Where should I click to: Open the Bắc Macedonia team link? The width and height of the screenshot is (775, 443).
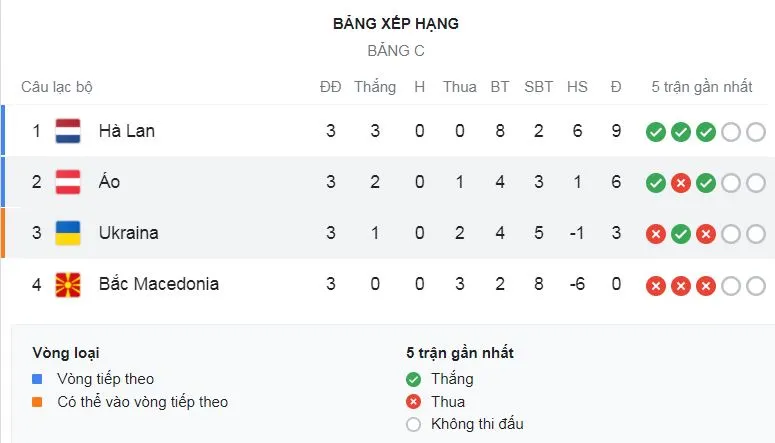[x=158, y=284]
